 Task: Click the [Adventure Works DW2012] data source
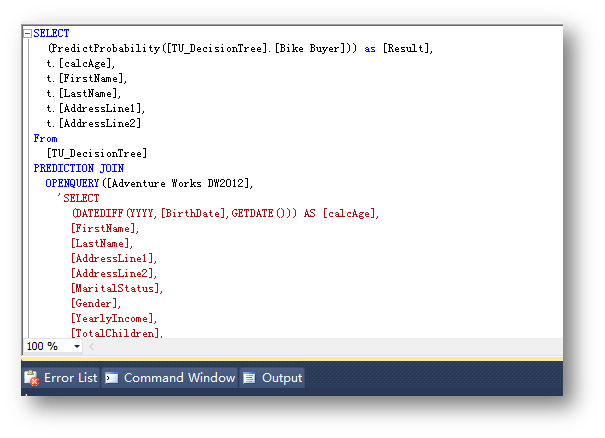[177, 184]
